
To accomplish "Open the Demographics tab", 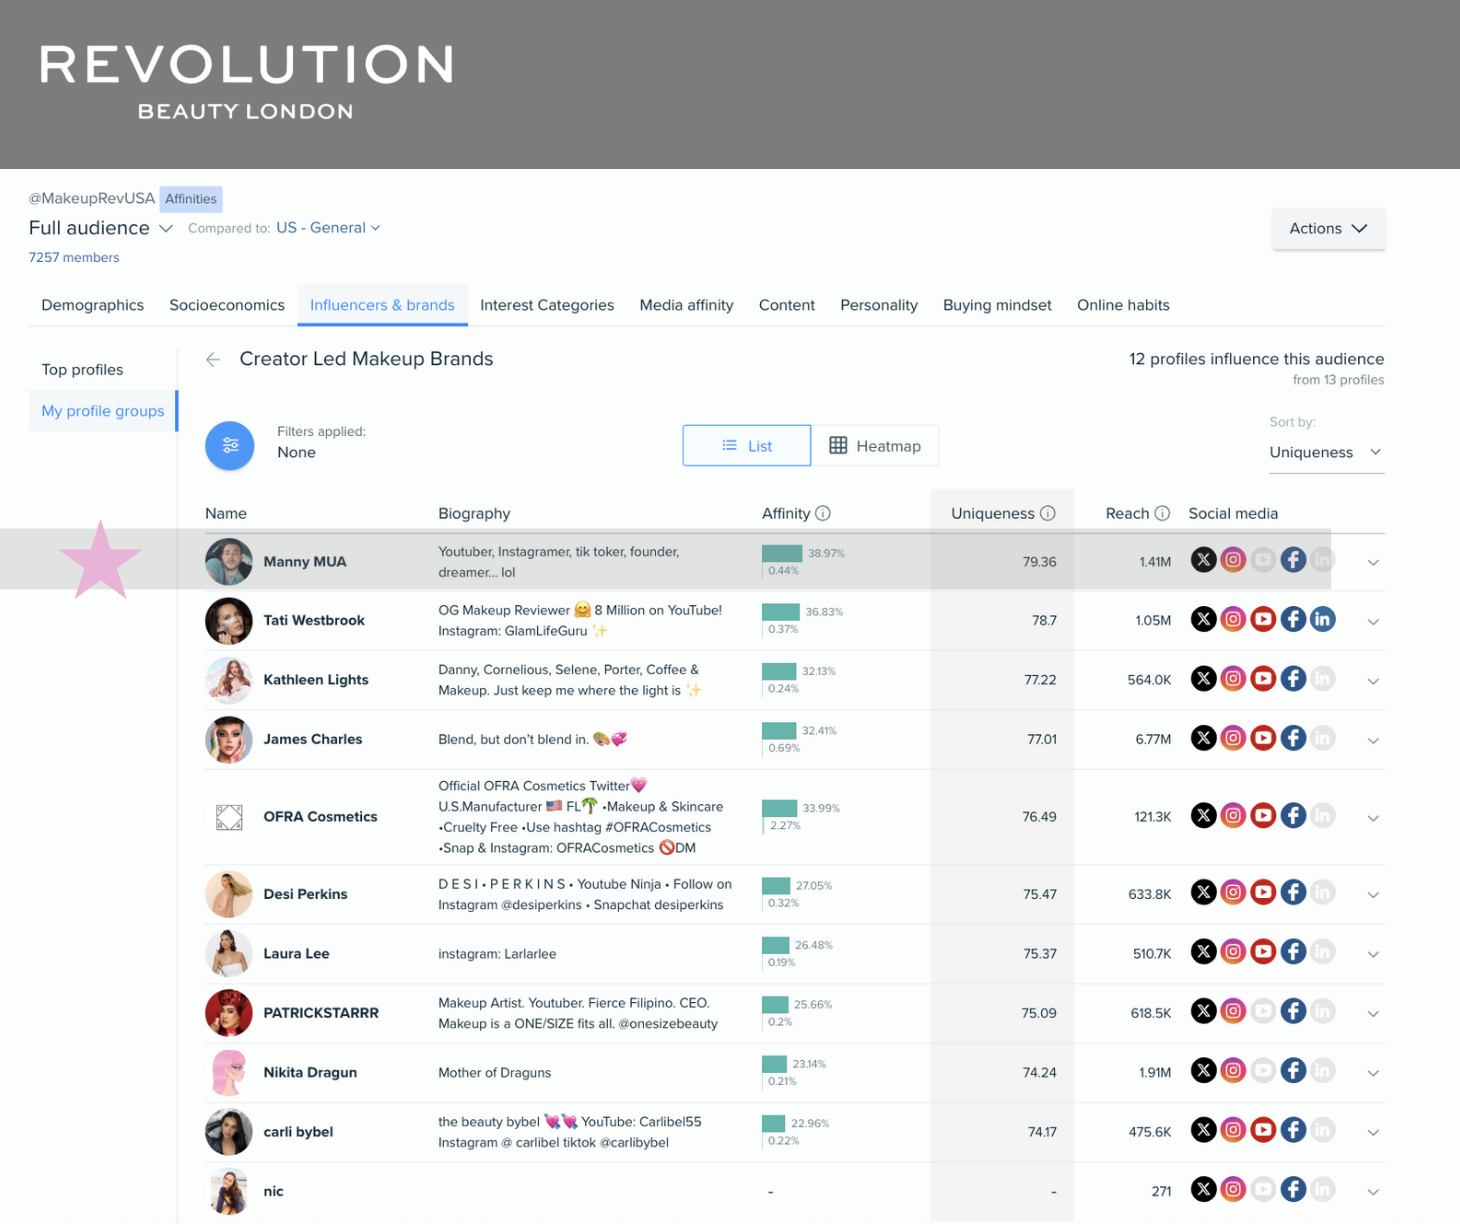I will tap(92, 305).
